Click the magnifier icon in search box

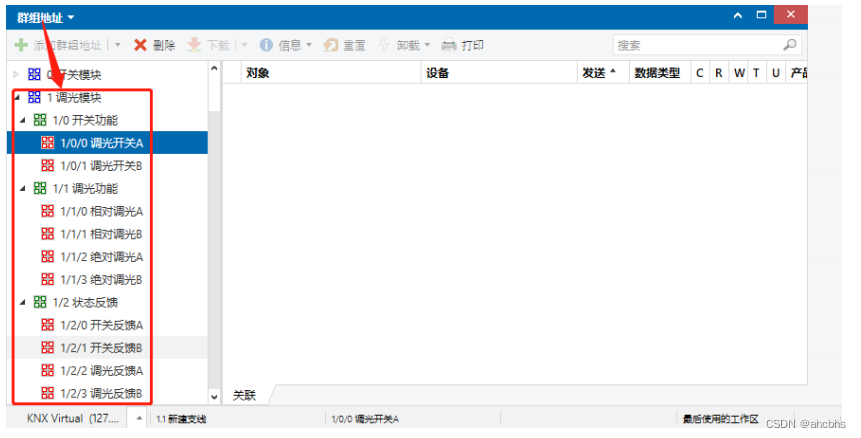[790, 45]
